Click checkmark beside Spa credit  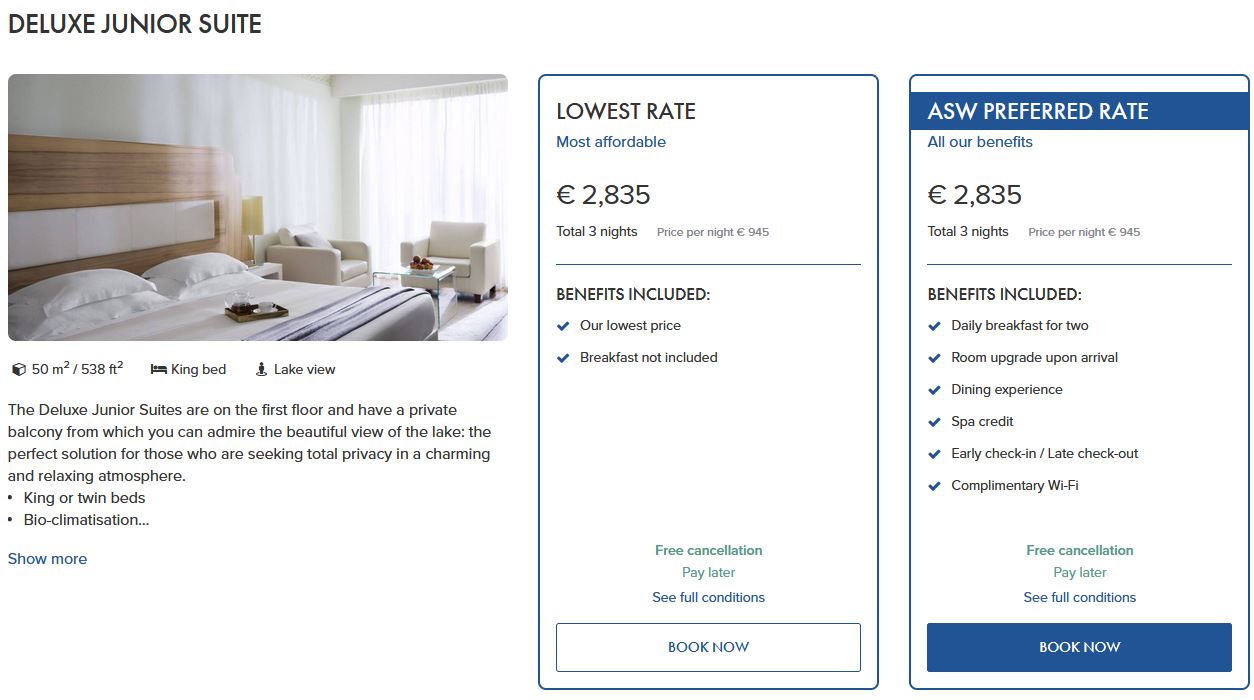[x=934, y=422]
